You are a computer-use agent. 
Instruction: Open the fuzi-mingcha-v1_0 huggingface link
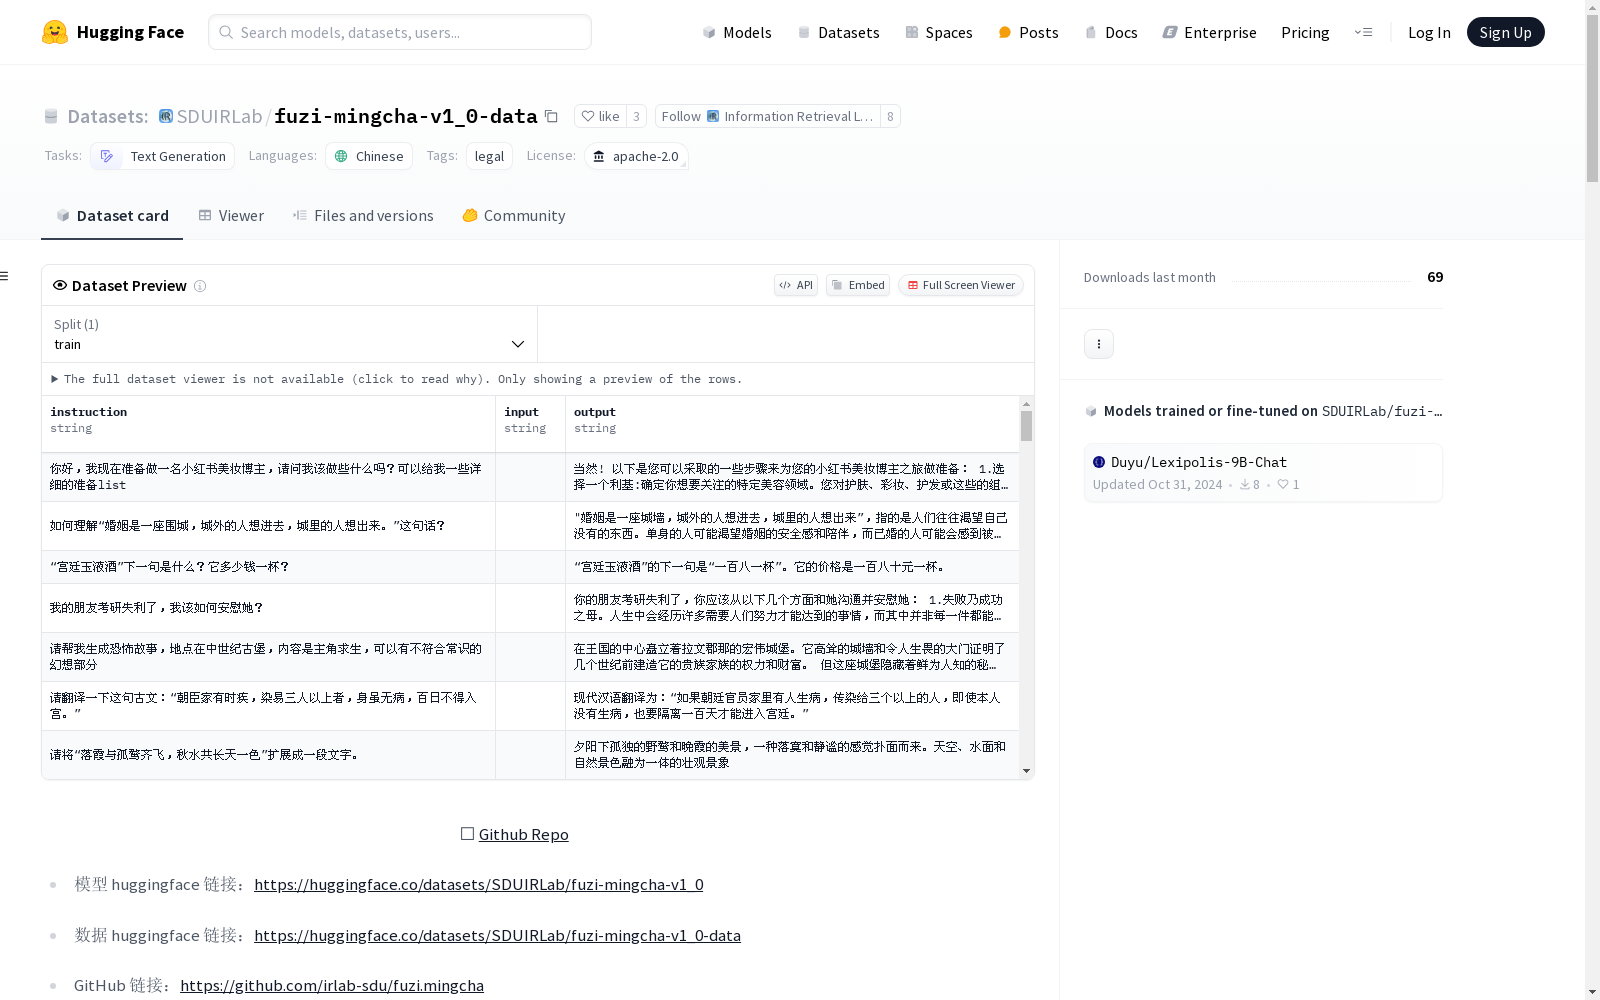point(478,885)
